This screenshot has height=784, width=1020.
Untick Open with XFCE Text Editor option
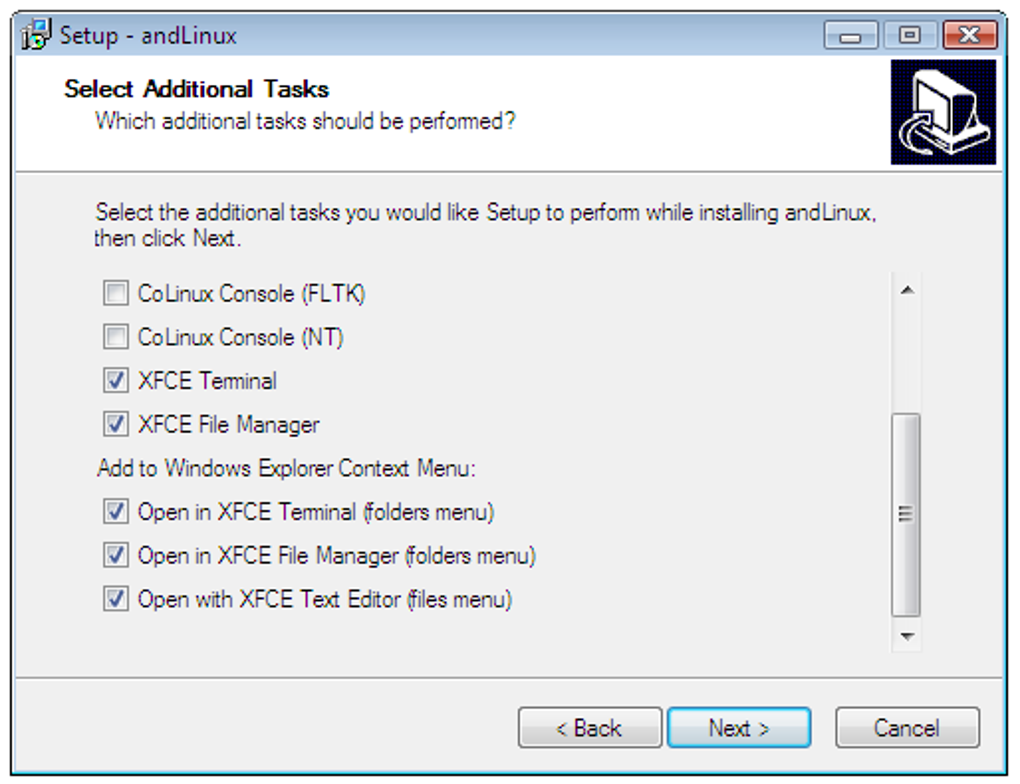117,599
